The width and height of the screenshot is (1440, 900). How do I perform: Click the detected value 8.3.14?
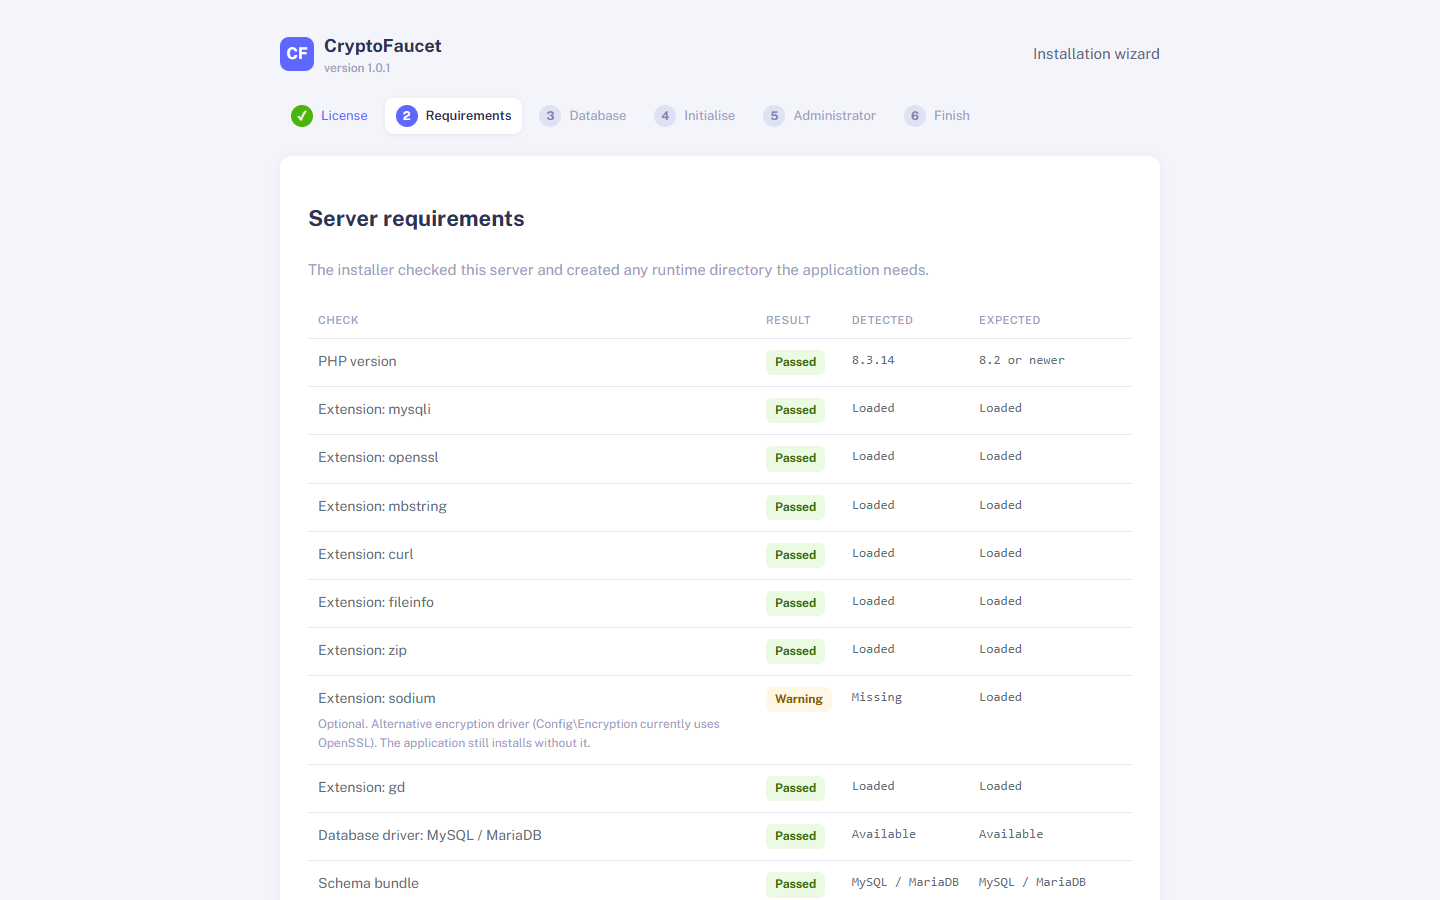873,360
